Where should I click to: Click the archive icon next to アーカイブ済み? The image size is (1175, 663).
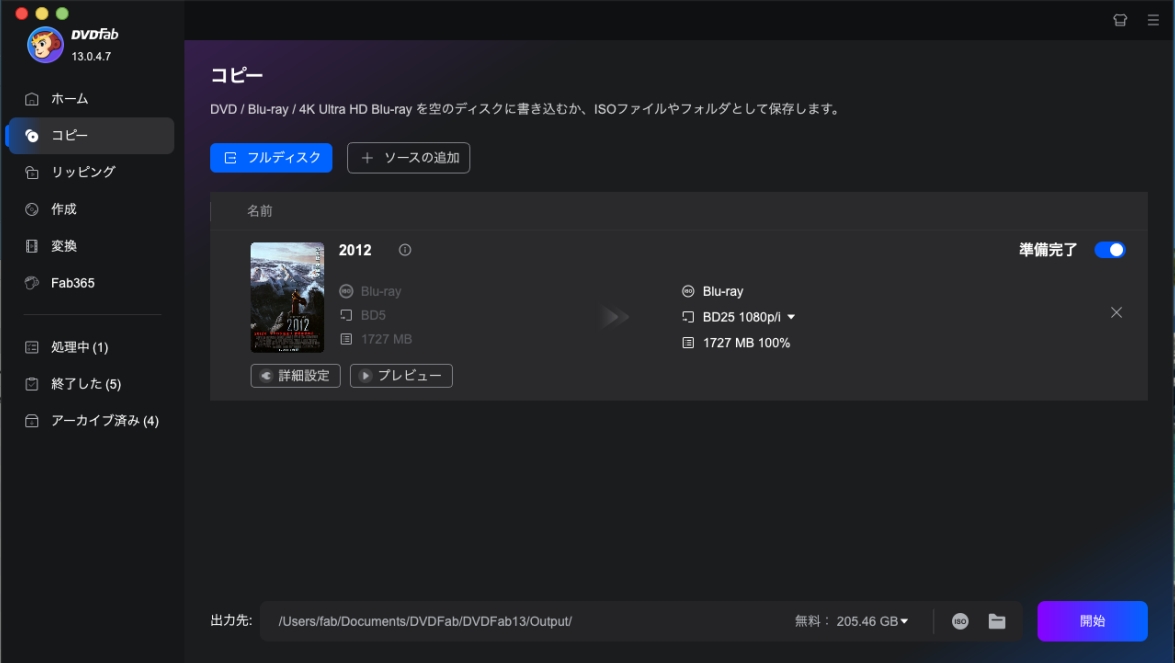point(31,420)
